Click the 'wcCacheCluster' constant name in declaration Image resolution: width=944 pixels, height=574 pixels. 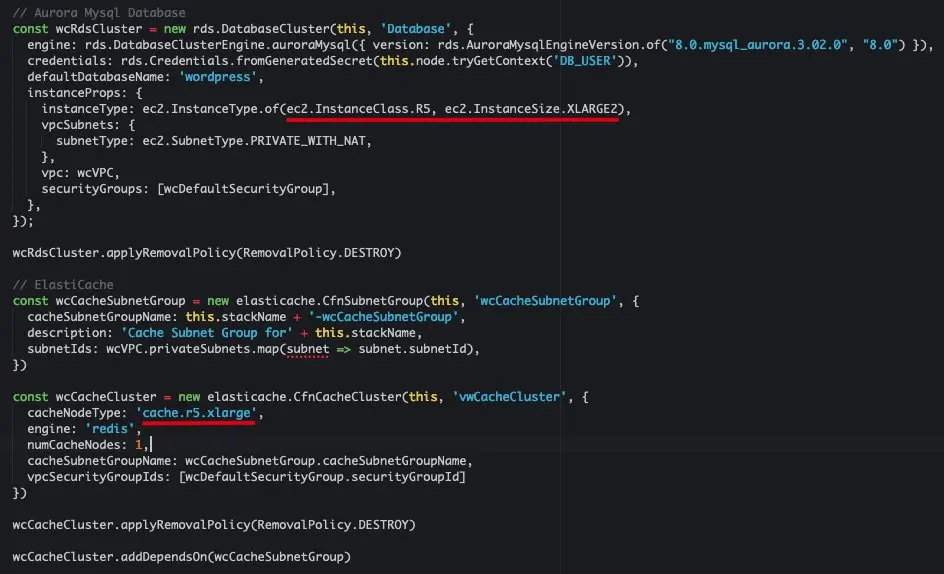pos(106,397)
